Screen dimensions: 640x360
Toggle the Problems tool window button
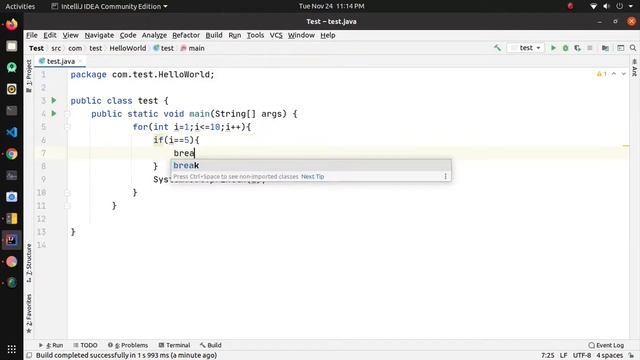(128, 345)
